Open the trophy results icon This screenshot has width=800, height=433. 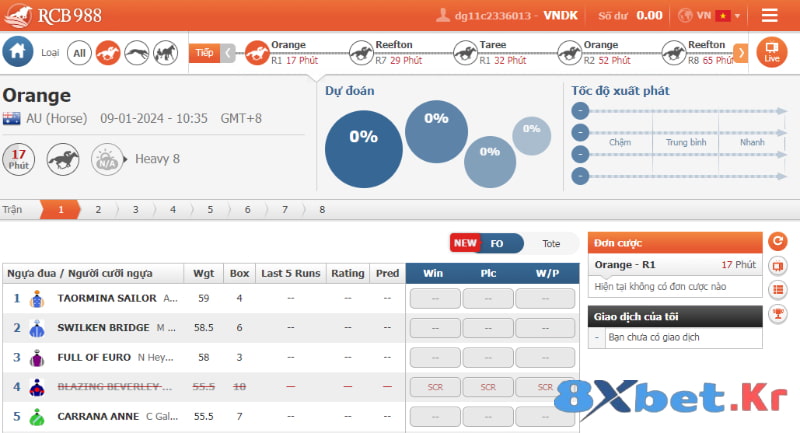coord(777,314)
